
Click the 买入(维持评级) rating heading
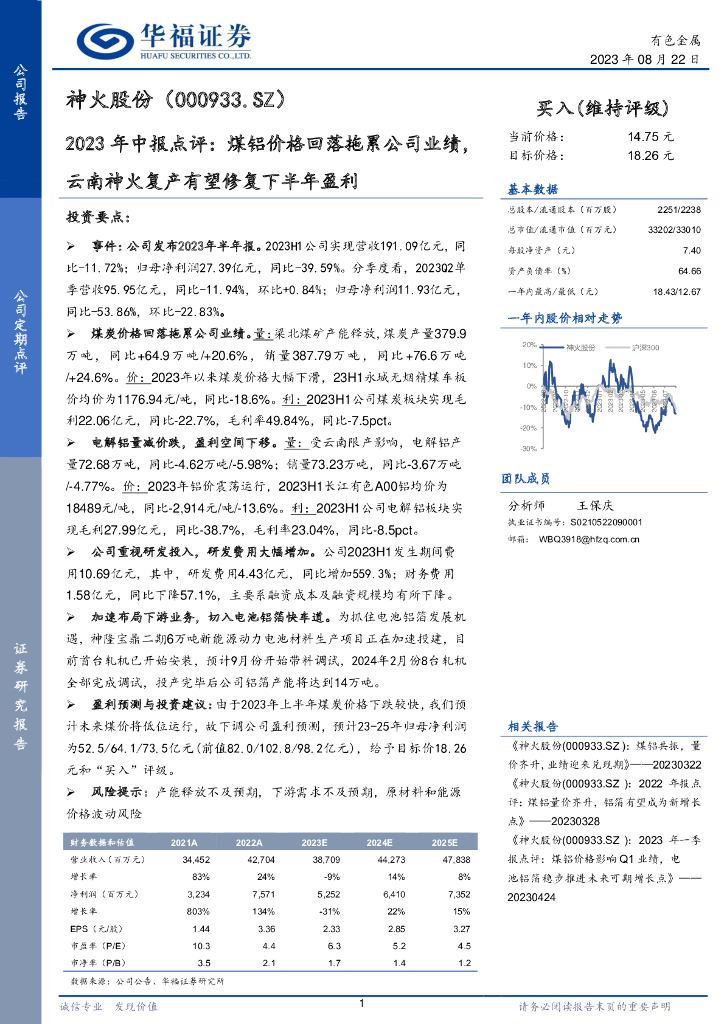click(x=603, y=108)
